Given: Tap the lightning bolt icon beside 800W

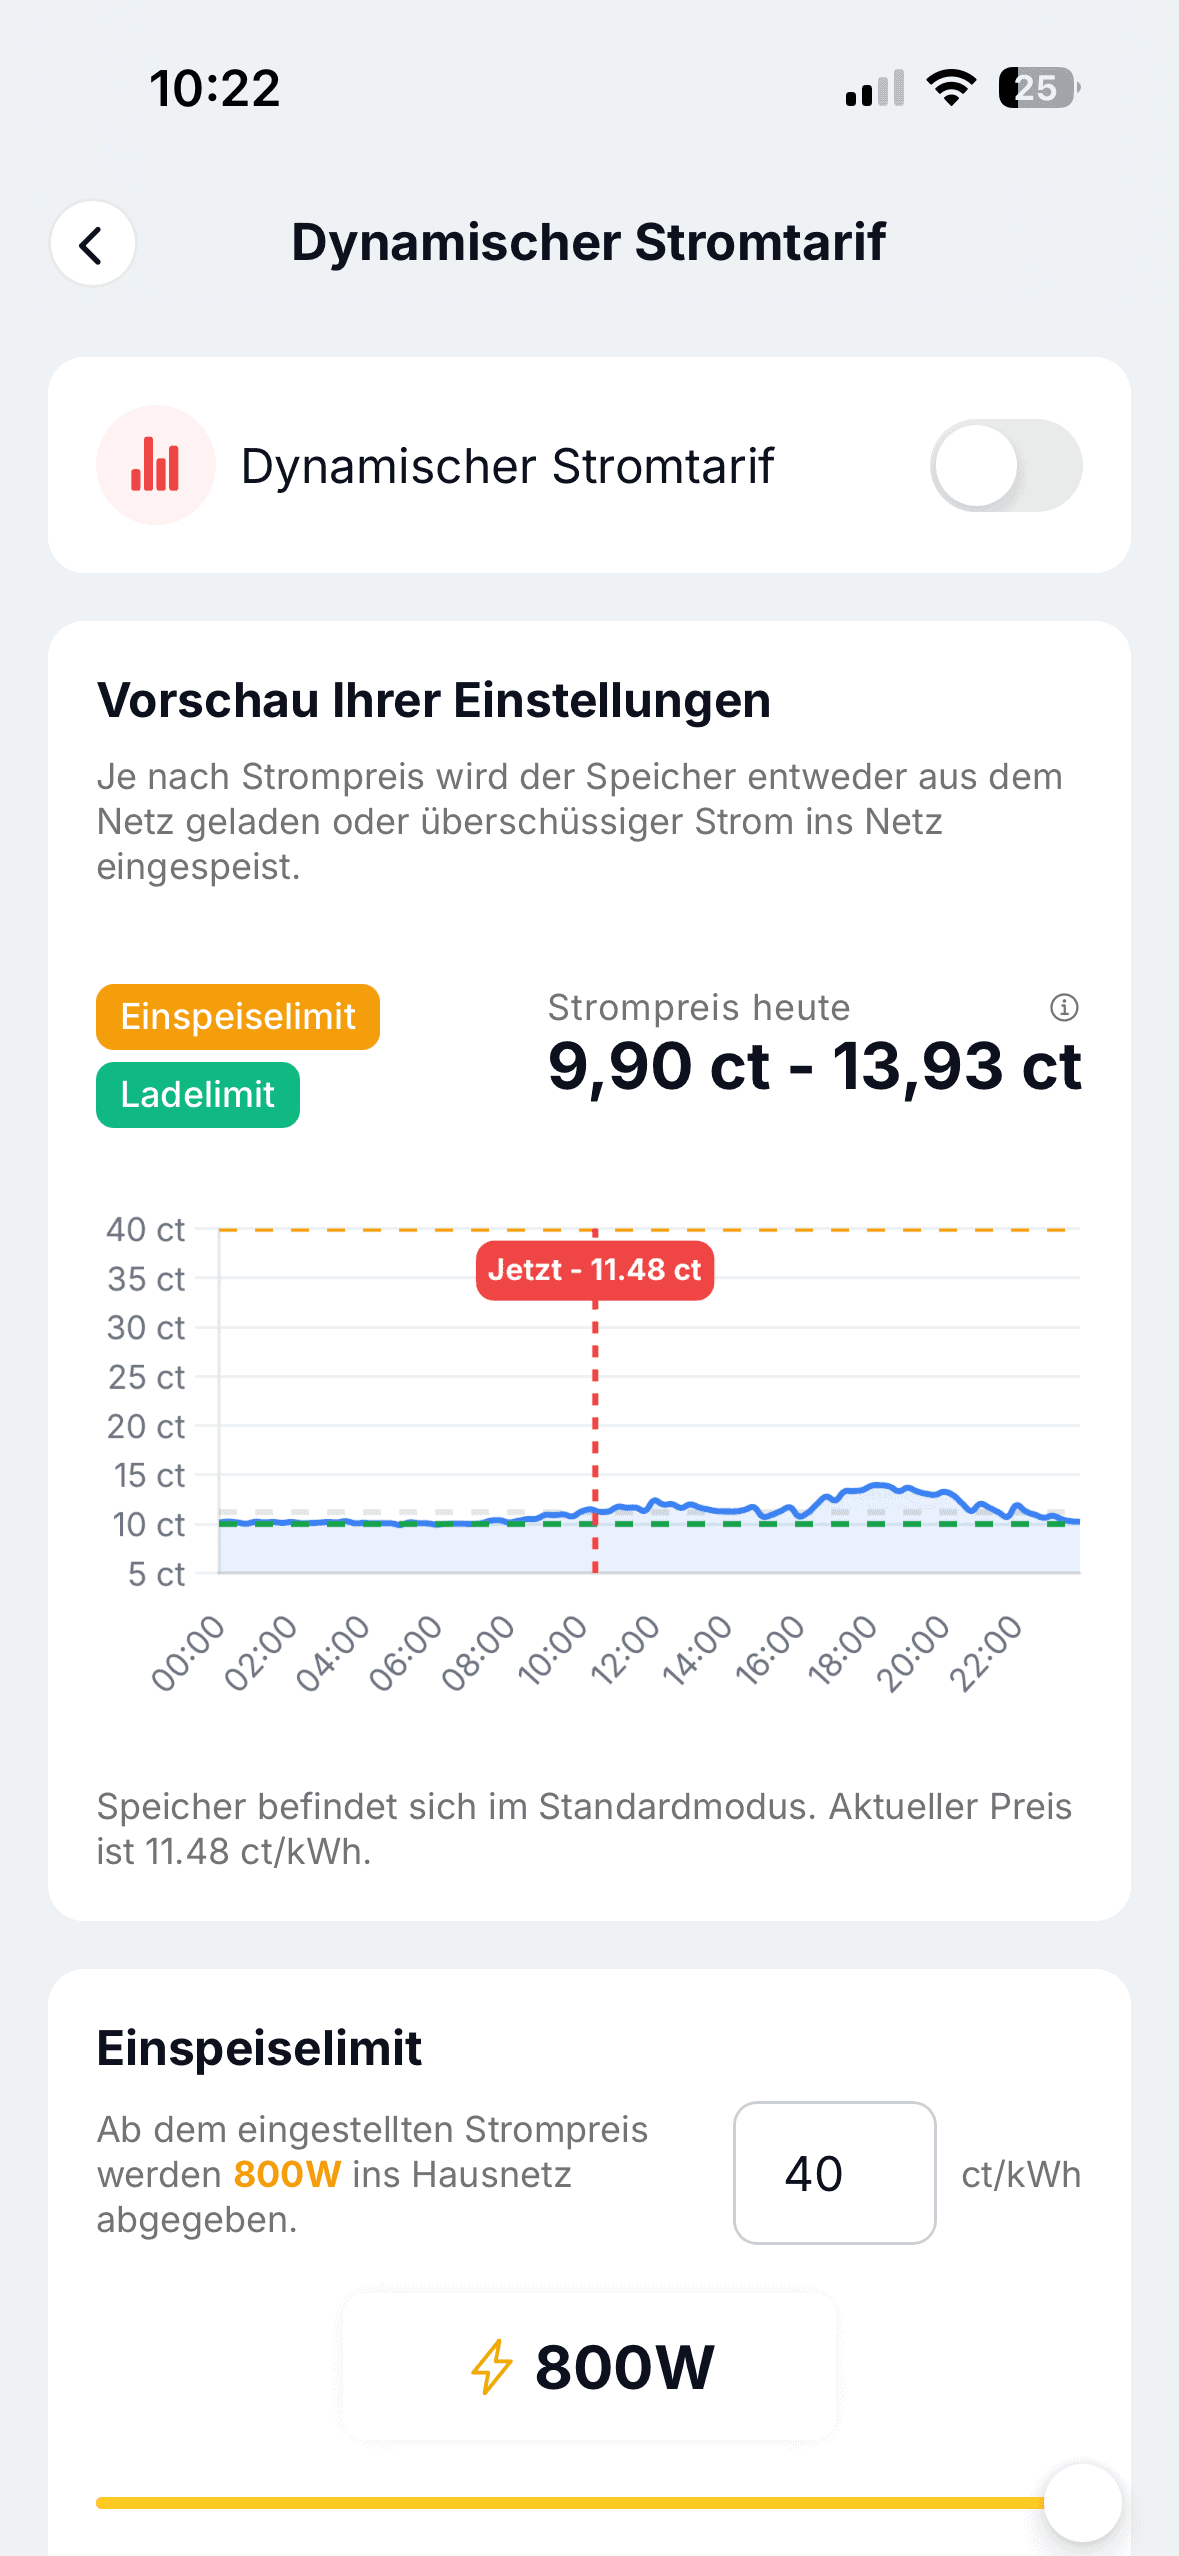Looking at the screenshot, I should (x=491, y=2367).
